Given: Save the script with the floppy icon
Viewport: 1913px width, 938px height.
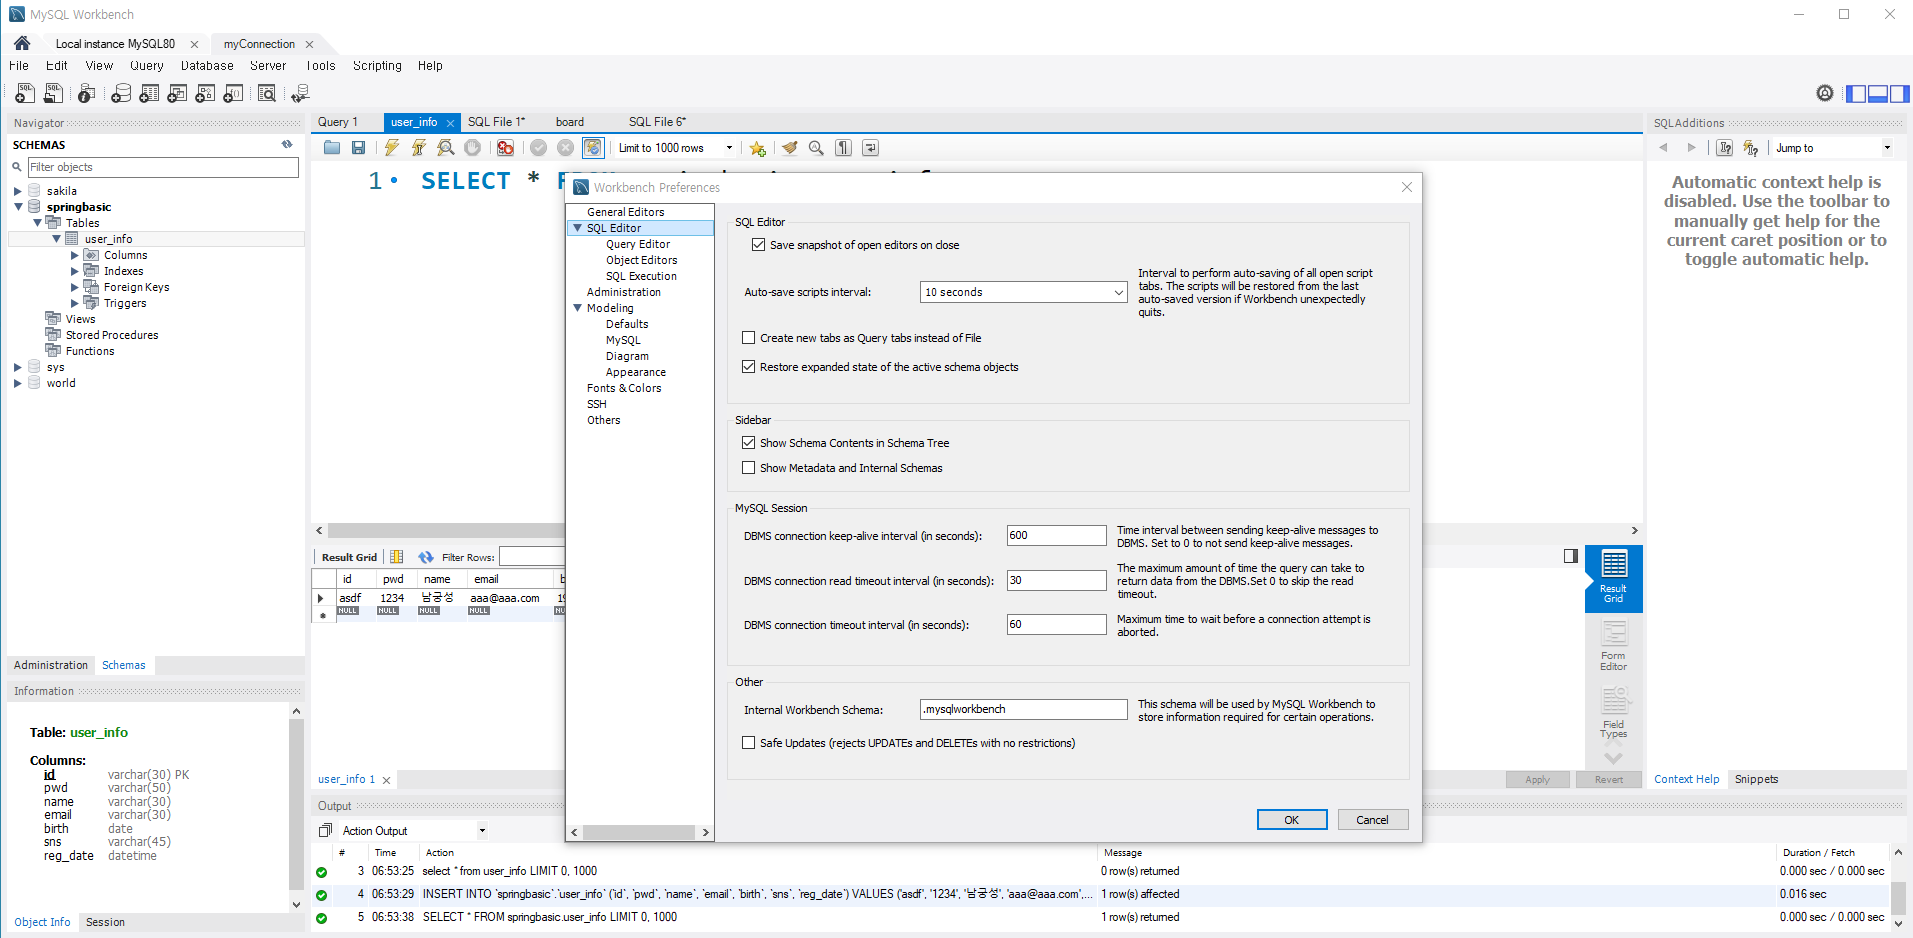Looking at the screenshot, I should pos(358,148).
